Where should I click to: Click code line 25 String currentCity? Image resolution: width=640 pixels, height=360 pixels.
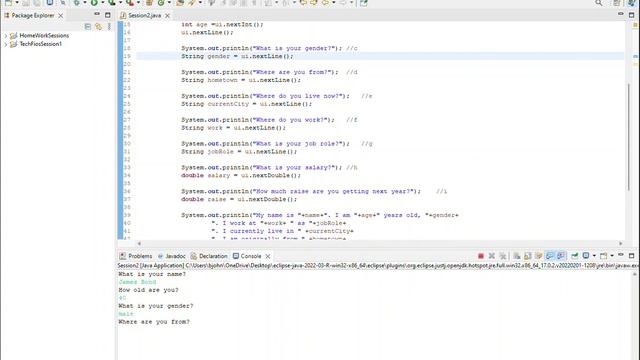tap(247, 104)
